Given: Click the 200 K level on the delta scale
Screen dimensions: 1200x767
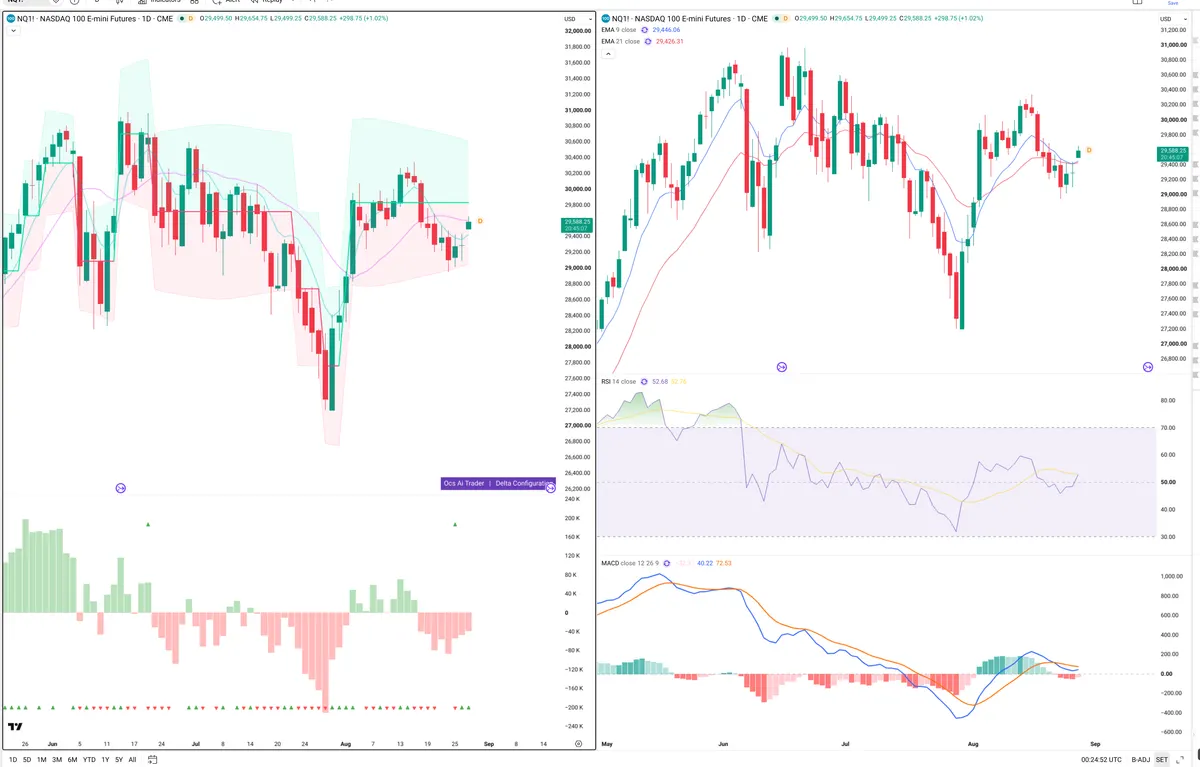Looking at the screenshot, I should [x=573, y=518].
